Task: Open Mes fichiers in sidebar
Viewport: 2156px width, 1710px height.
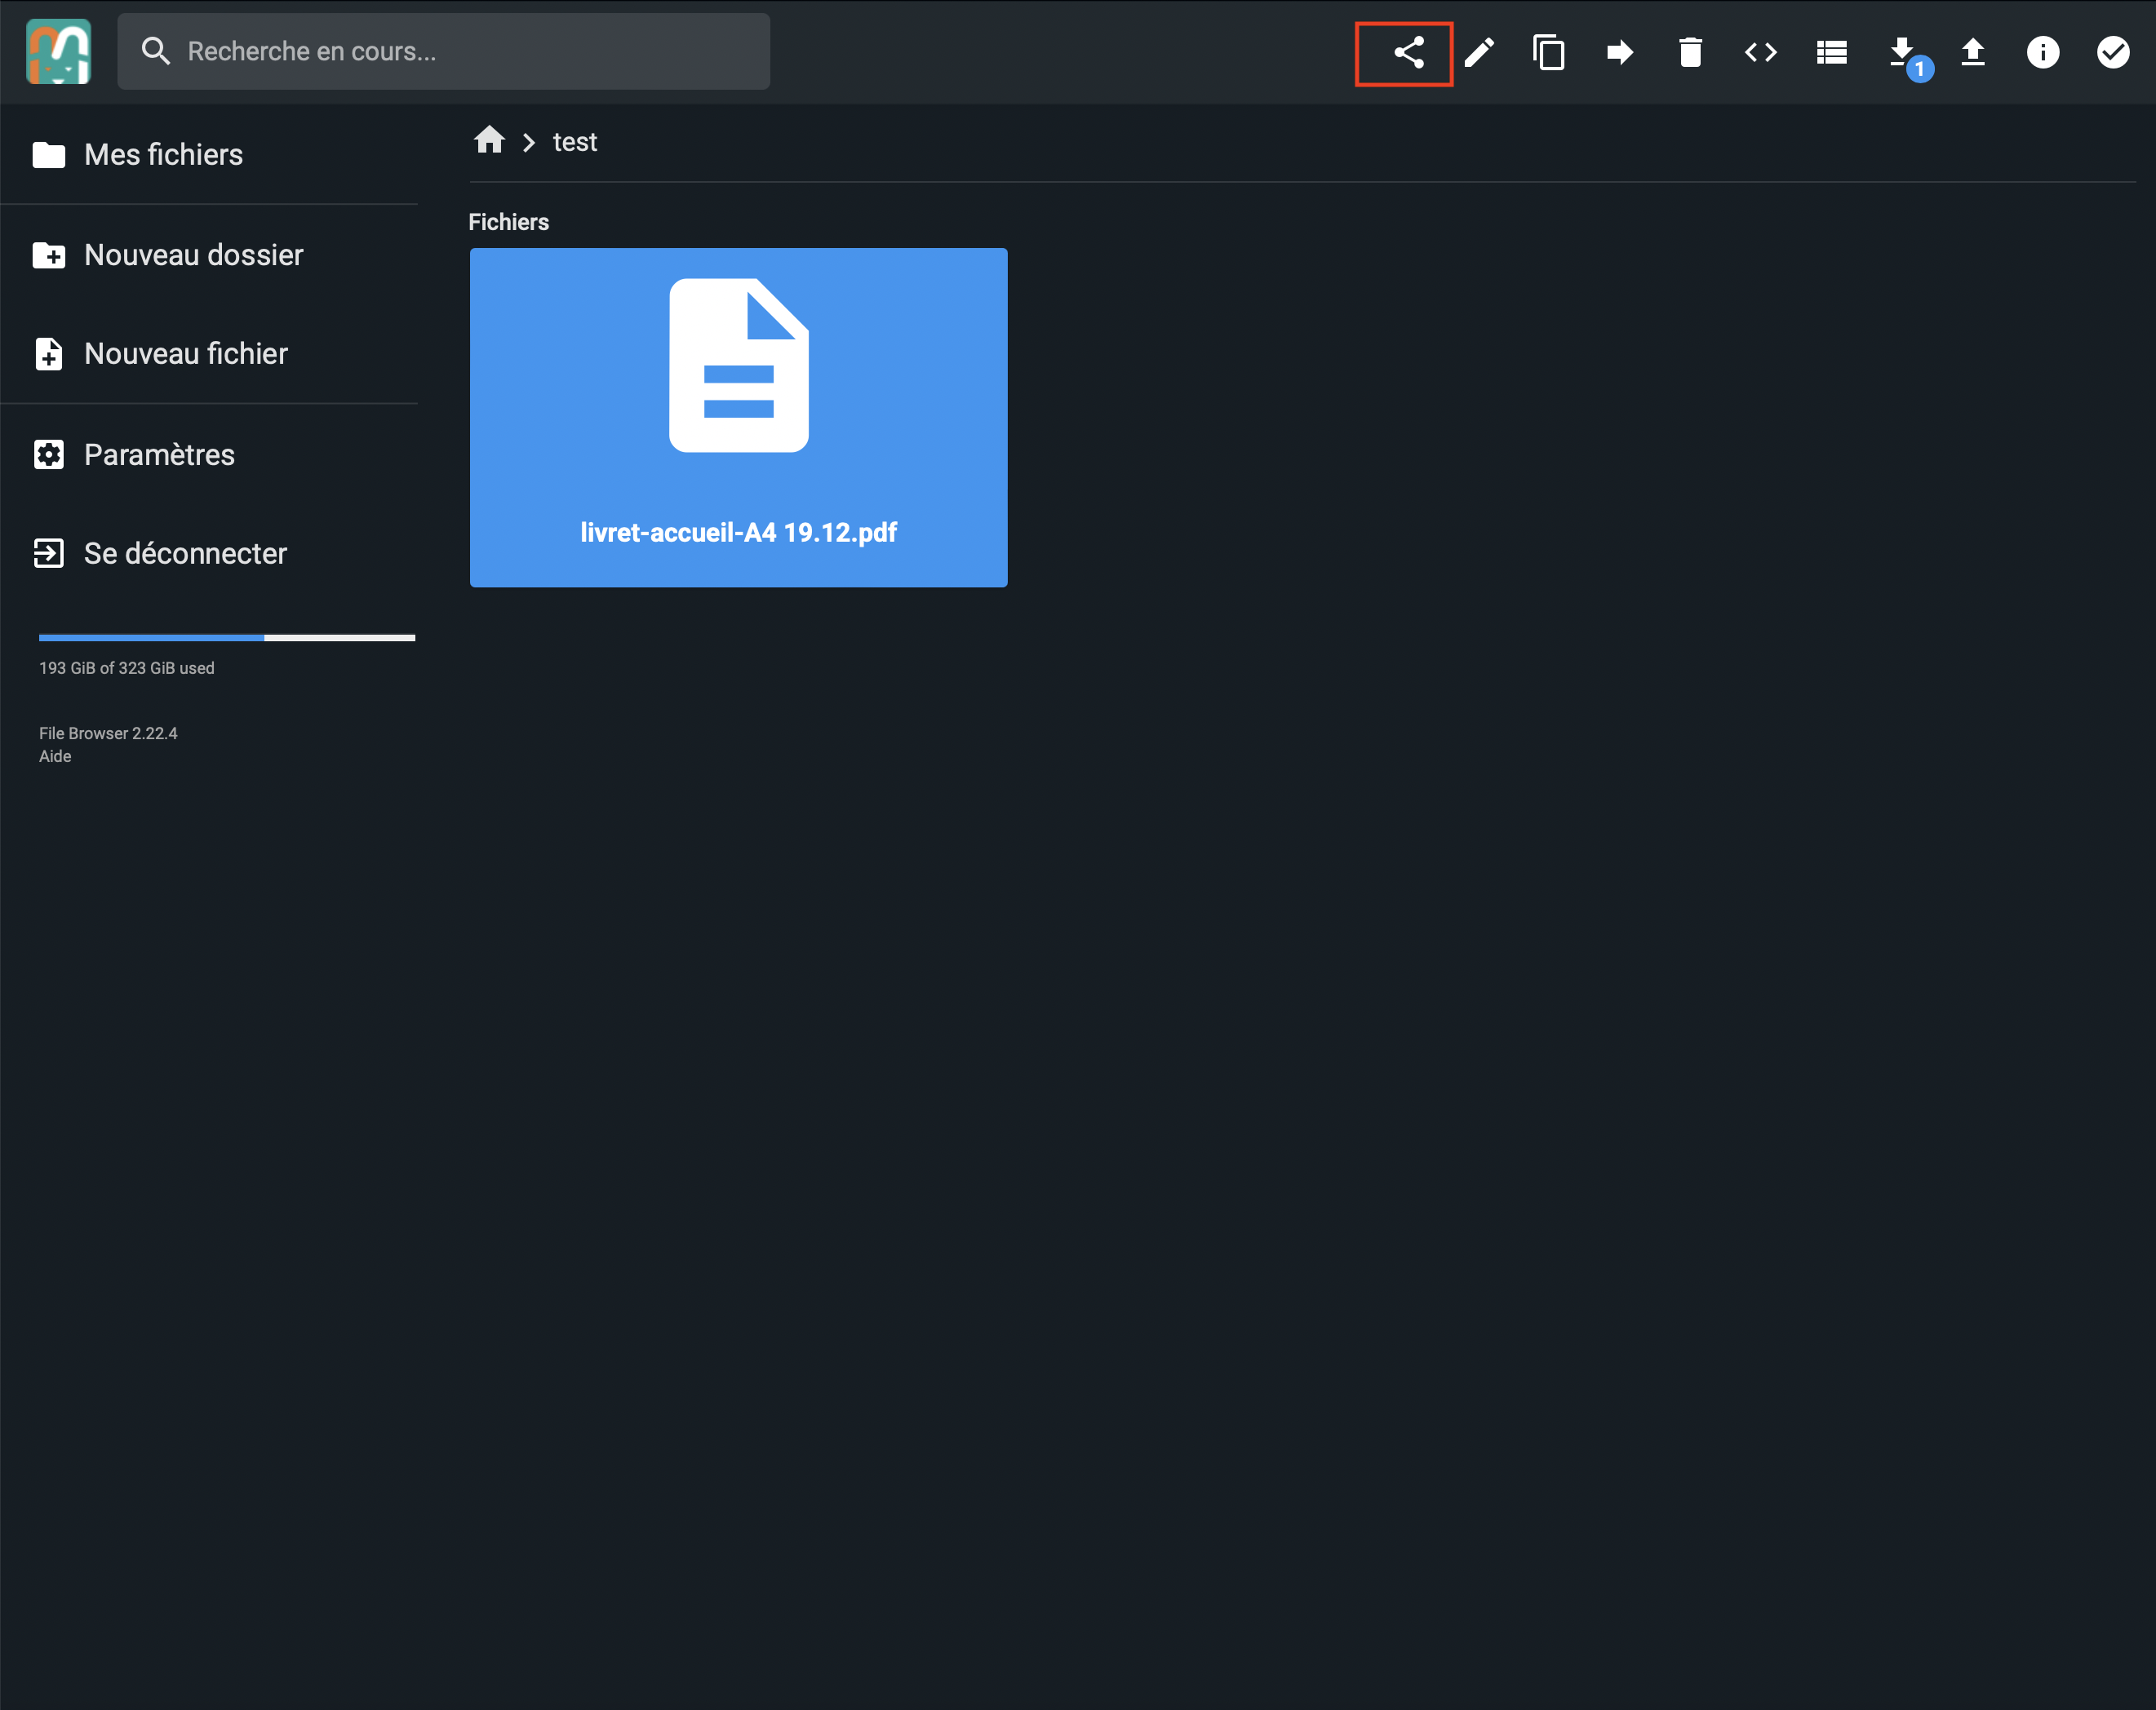Action: pos(163,155)
